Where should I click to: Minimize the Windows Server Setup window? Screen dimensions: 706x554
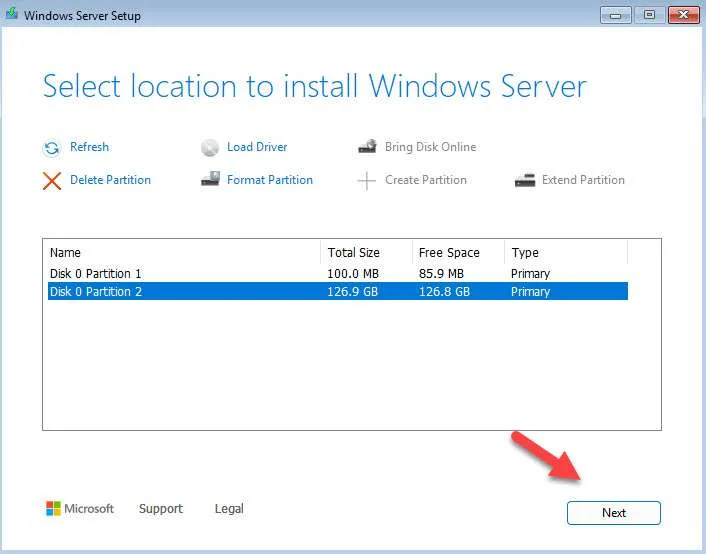click(615, 15)
